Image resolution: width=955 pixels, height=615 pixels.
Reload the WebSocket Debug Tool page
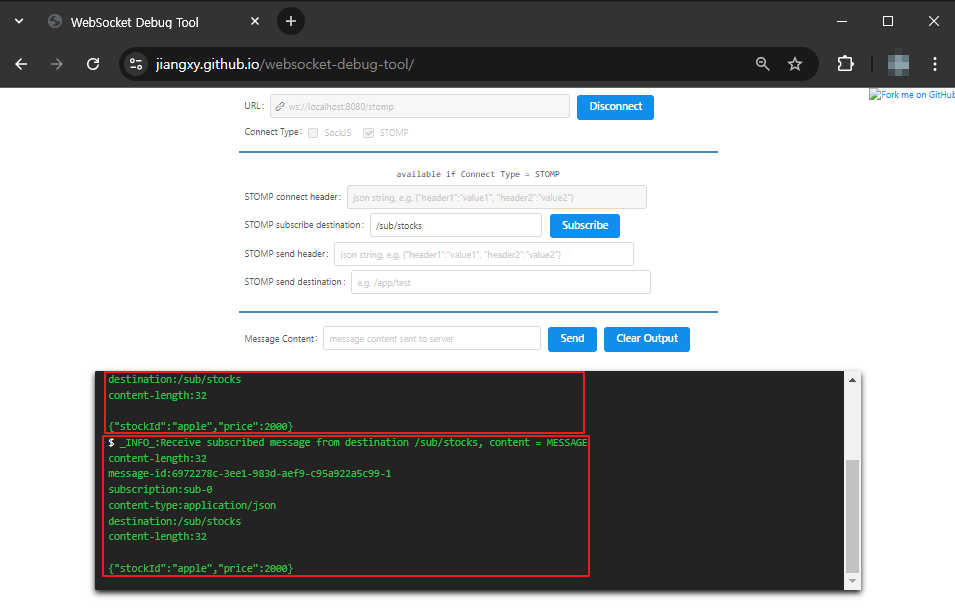93,64
